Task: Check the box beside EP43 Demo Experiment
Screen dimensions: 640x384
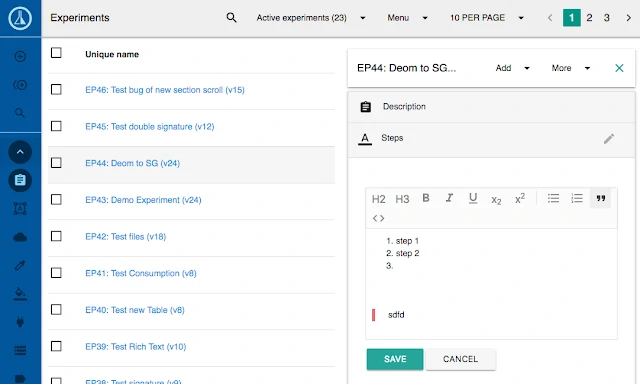Action: pos(56,200)
